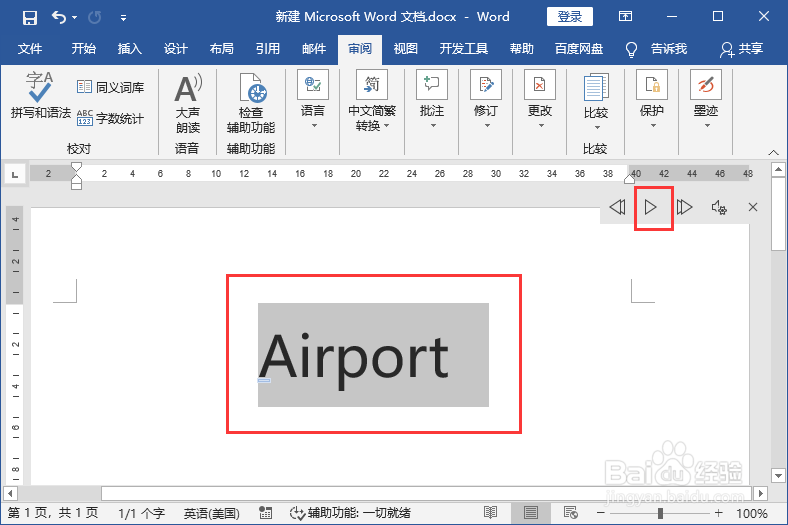The height and width of the screenshot is (525, 788).
Task: Open zoom dialog via 100% label
Action: click(x=752, y=513)
